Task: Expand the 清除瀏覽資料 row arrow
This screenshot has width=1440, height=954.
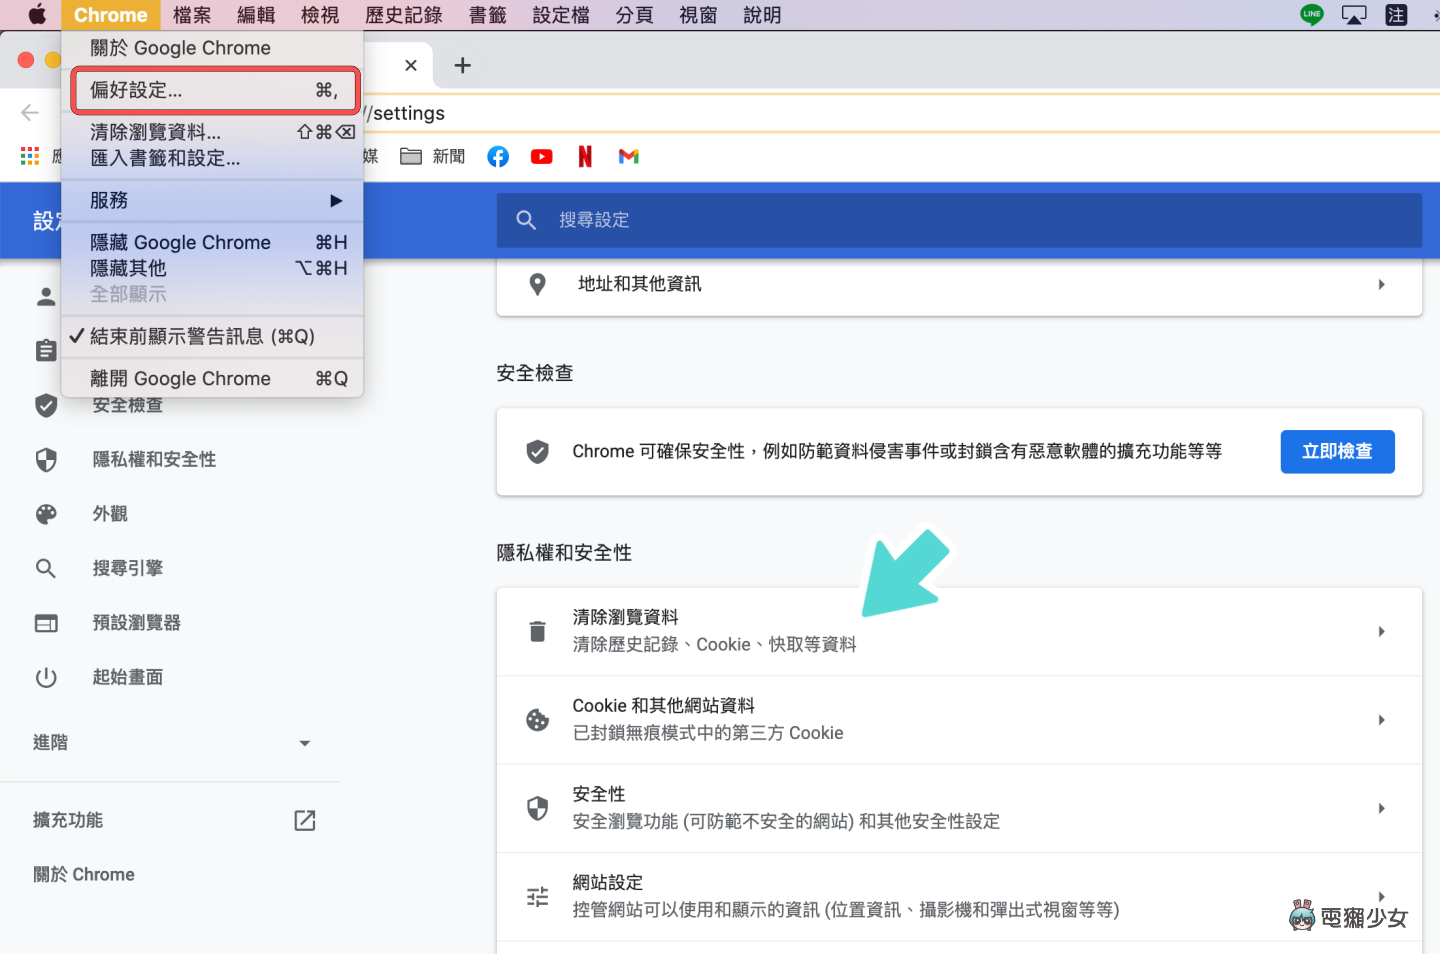Action: pos(1381,631)
